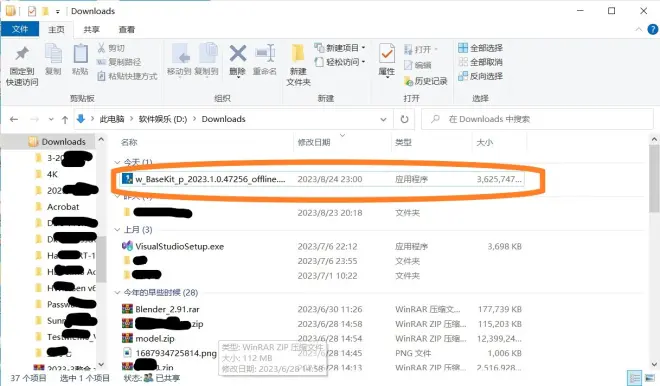Open the Open (打开) dropdown button
The image size is (660, 386).
point(421,49)
